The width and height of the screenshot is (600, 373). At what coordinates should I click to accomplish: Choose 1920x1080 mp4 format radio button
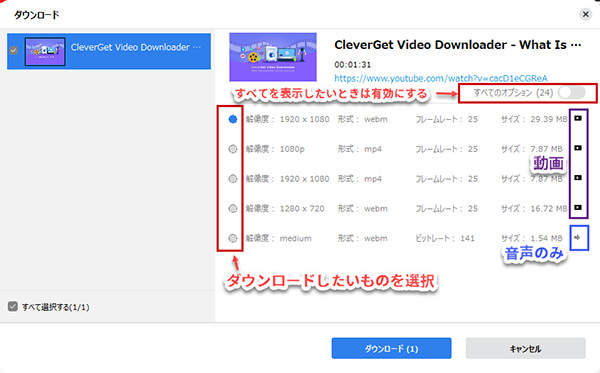click(x=233, y=179)
